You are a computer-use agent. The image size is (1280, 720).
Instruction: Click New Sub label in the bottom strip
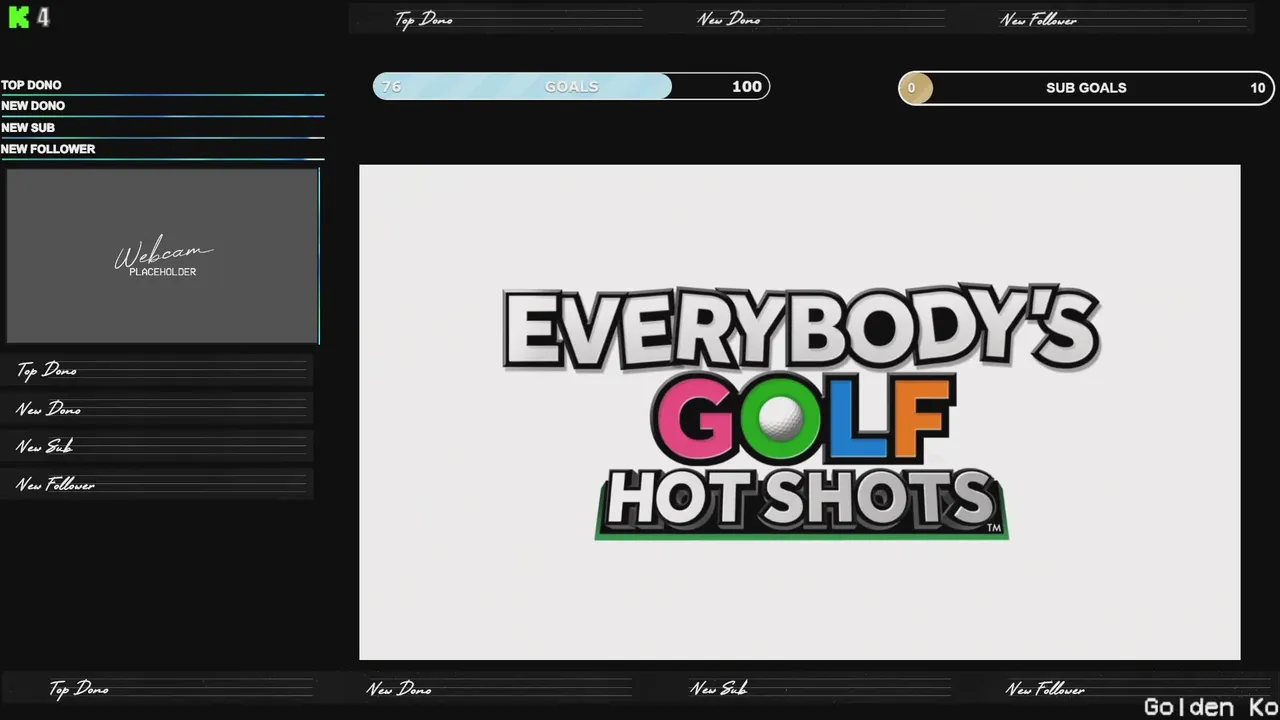[x=718, y=688]
